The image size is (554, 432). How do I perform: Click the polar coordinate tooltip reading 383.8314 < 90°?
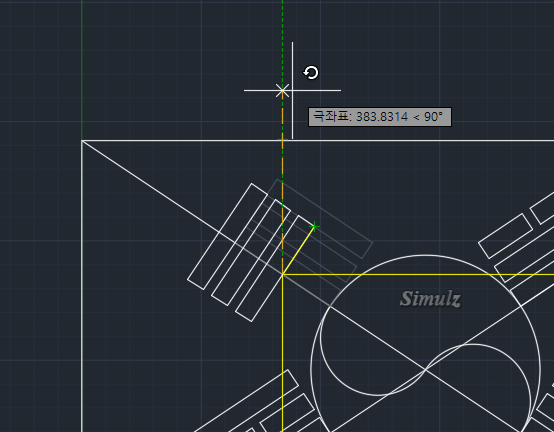(380, 117)
